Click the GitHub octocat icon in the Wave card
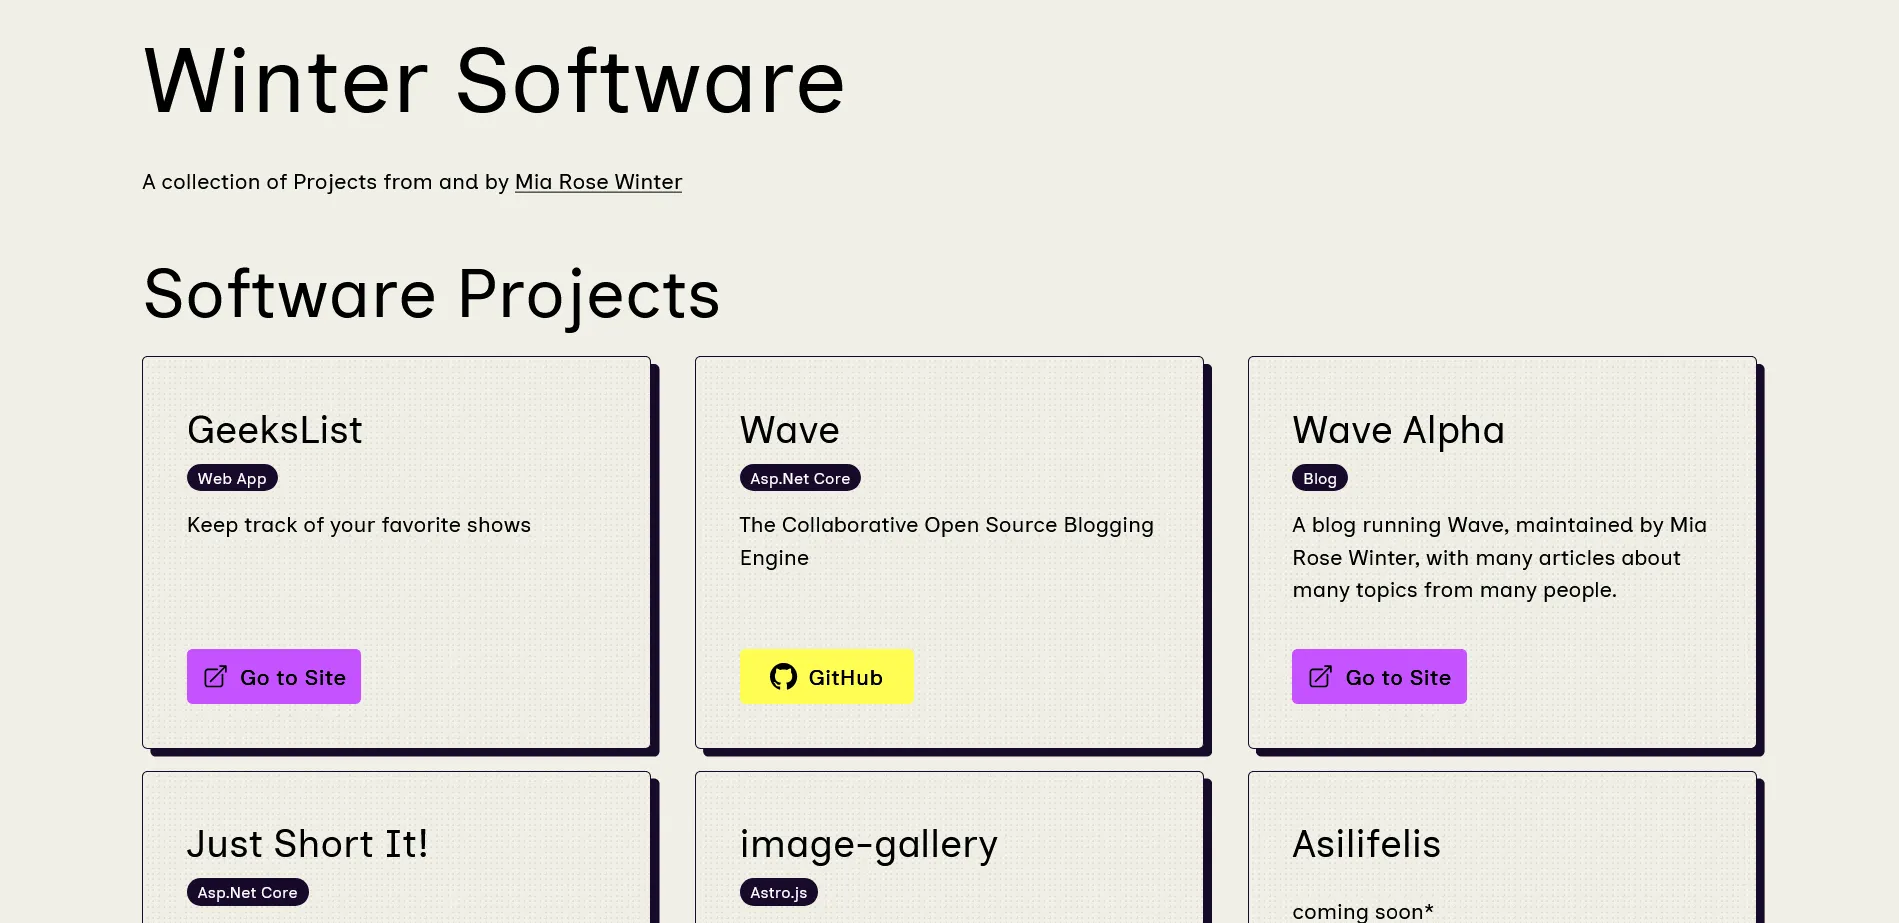This screenshot has height=923, width=1899. point(783,677)
